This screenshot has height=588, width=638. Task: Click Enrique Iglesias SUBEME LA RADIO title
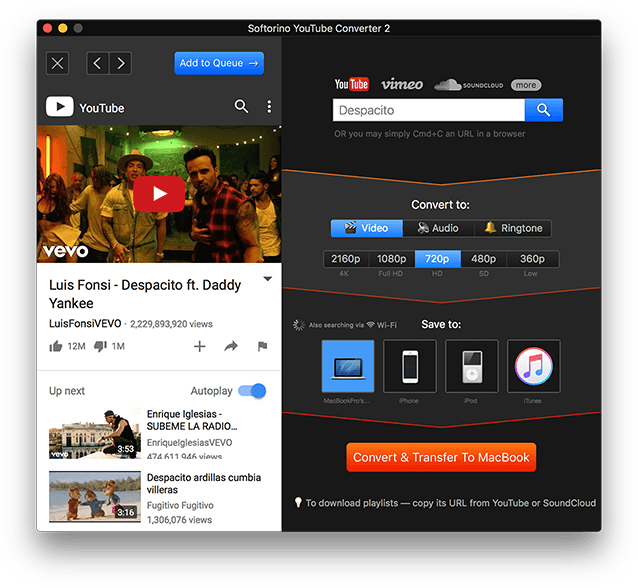click(192, 420)
